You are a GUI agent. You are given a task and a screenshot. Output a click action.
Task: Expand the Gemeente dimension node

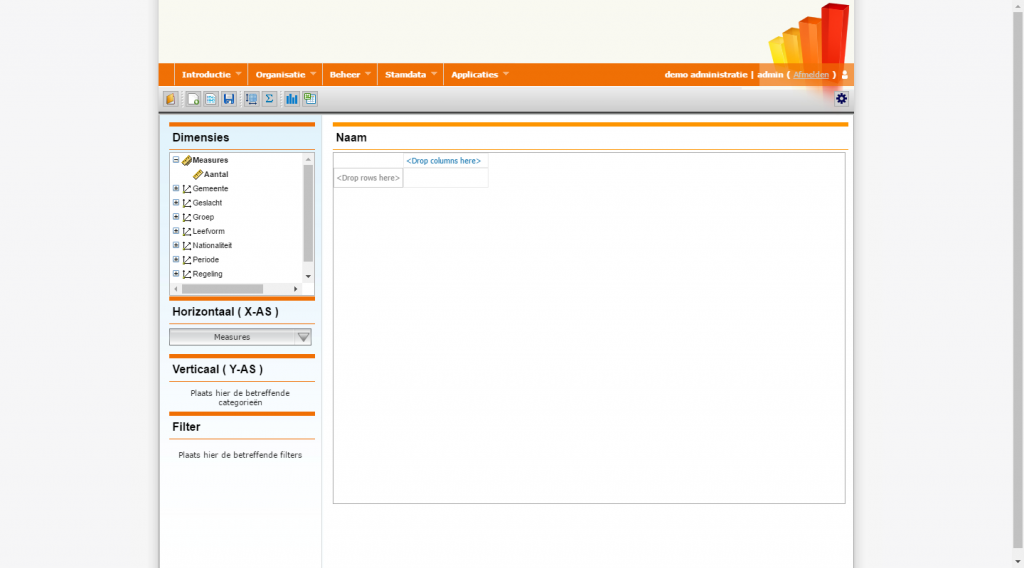176,188
